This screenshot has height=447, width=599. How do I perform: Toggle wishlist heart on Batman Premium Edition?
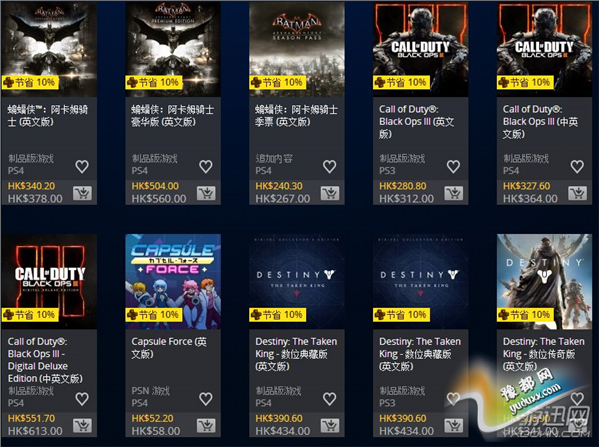(206, 167)
